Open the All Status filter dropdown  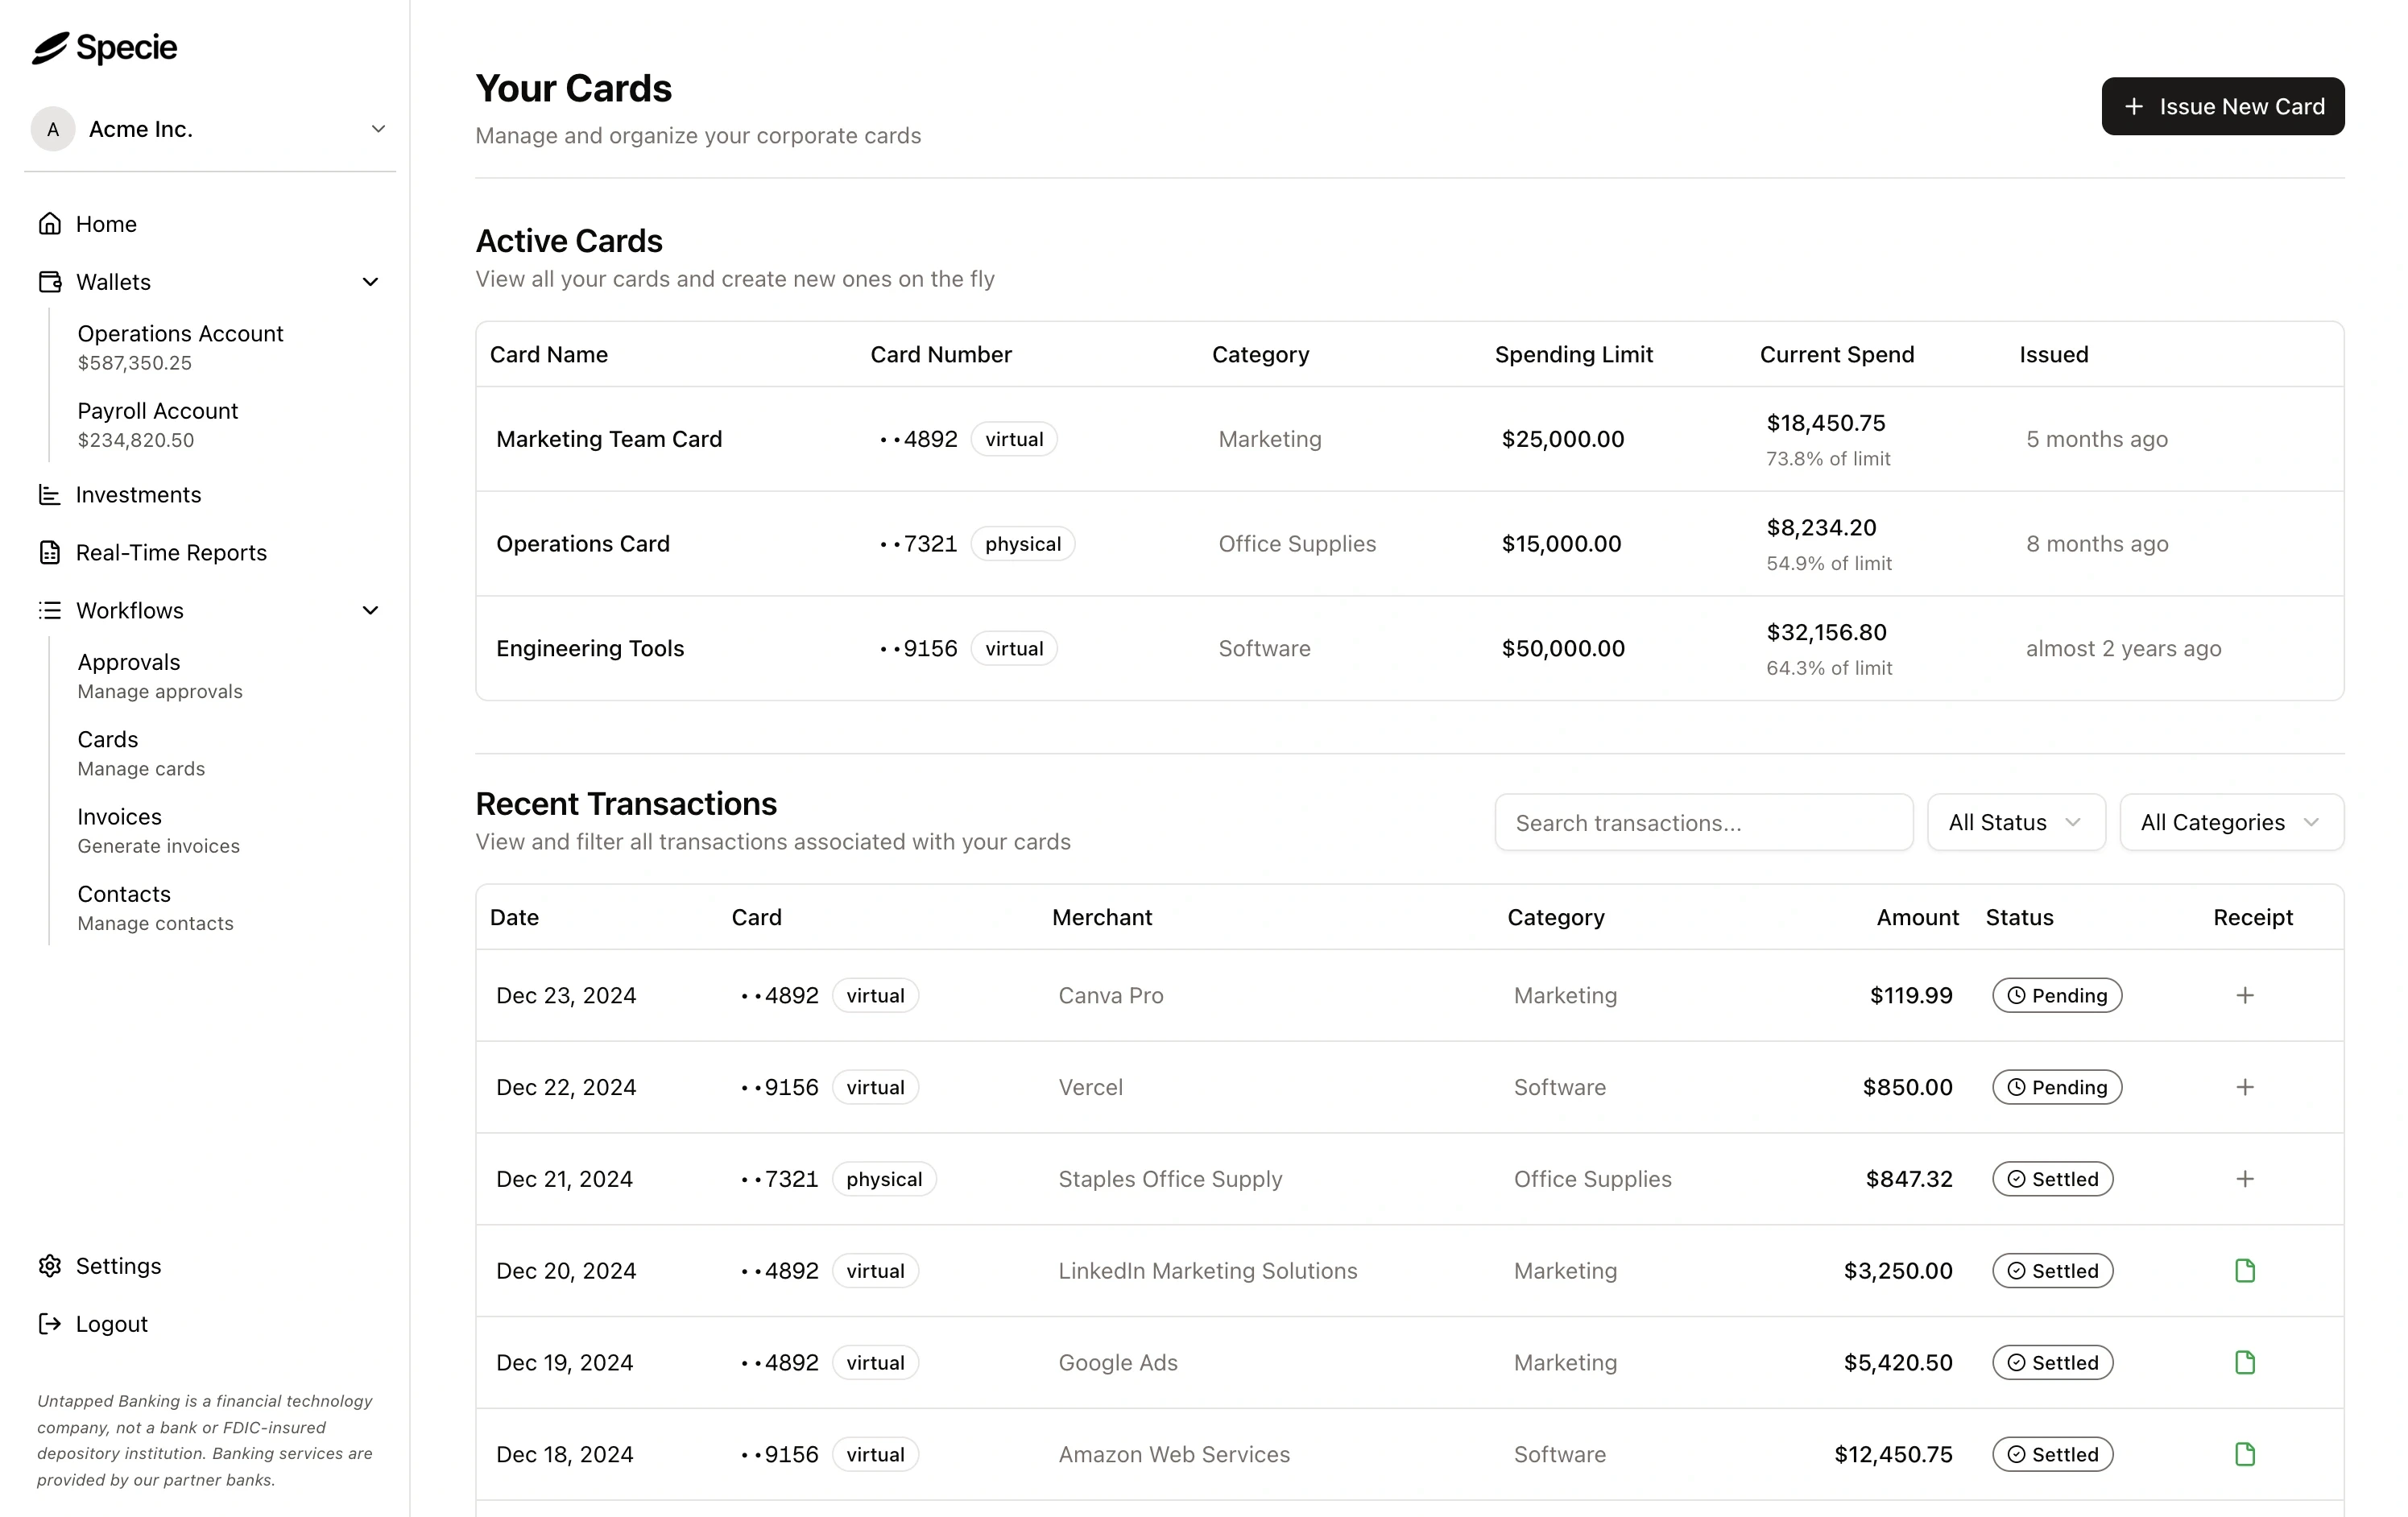[2014, 822]
